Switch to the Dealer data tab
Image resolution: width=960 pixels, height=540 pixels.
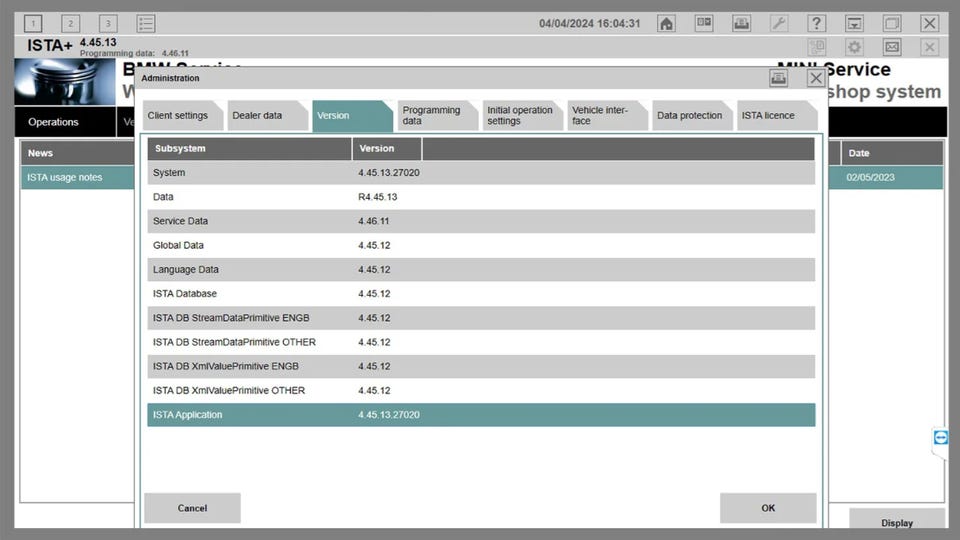pos(268,116)
